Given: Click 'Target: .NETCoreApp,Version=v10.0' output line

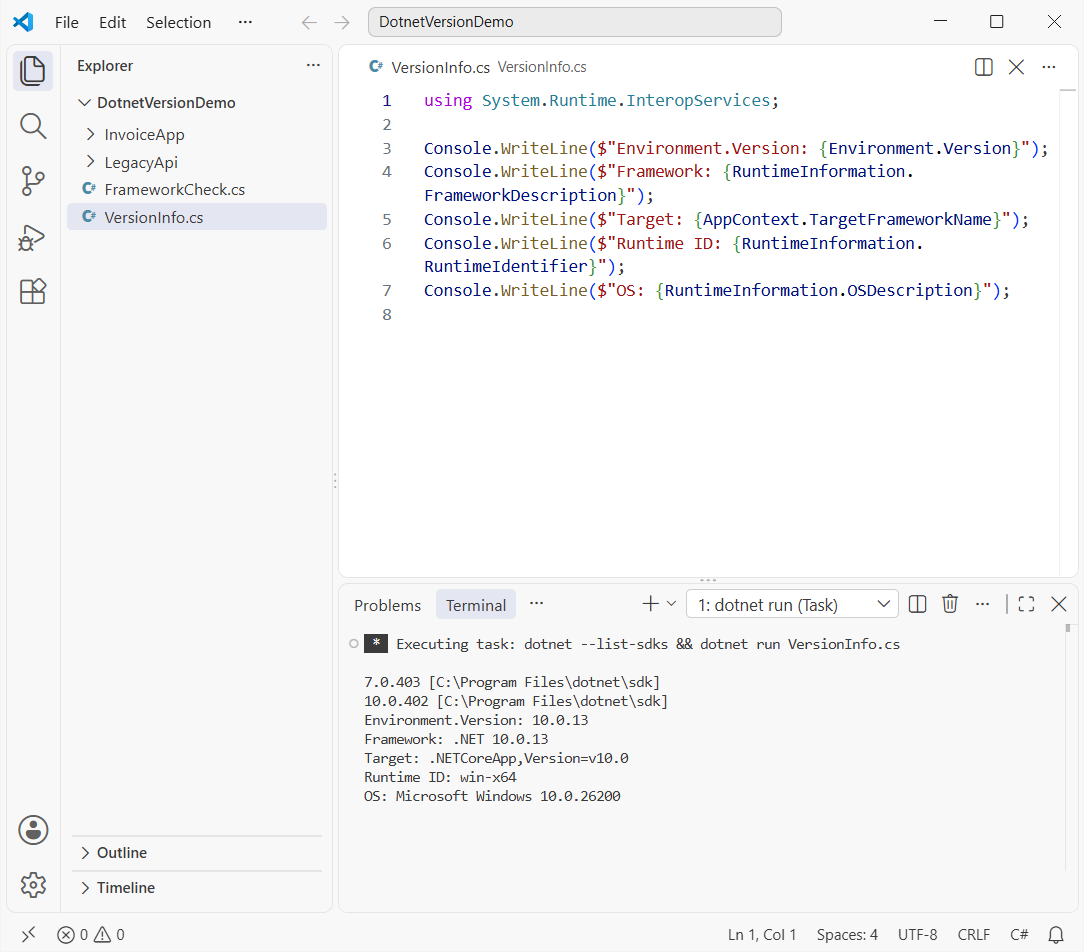Looking at the screenshot, I should click(x=496, y=758).
